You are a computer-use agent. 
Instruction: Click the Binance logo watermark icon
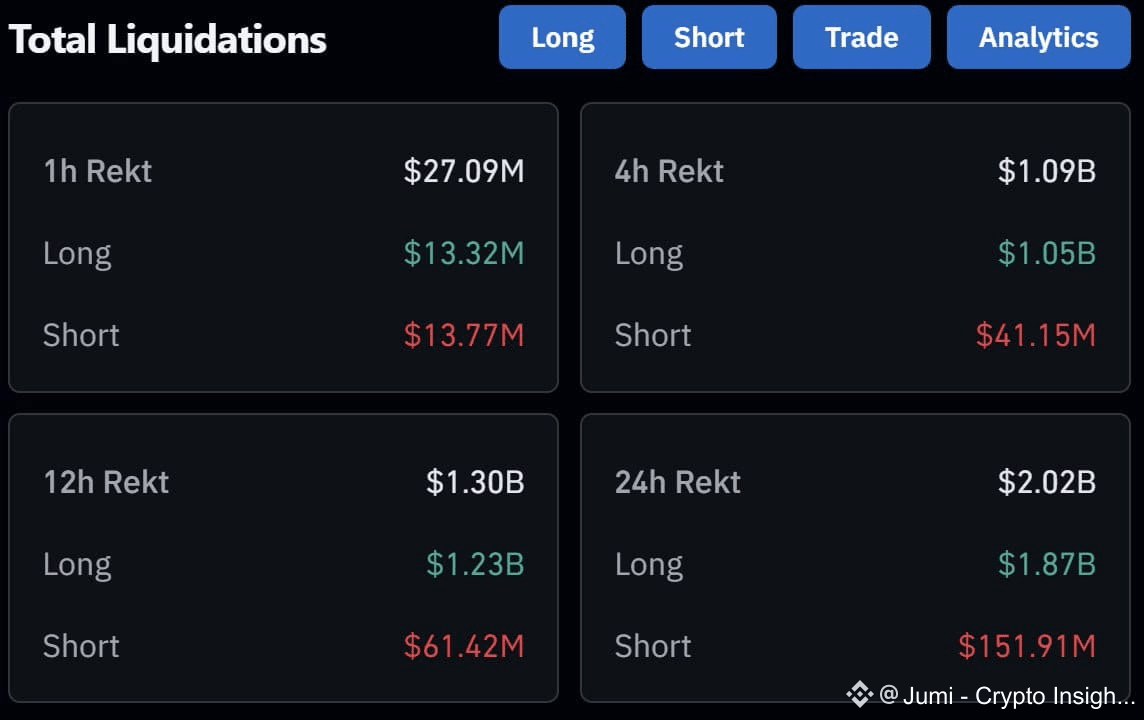859,694
